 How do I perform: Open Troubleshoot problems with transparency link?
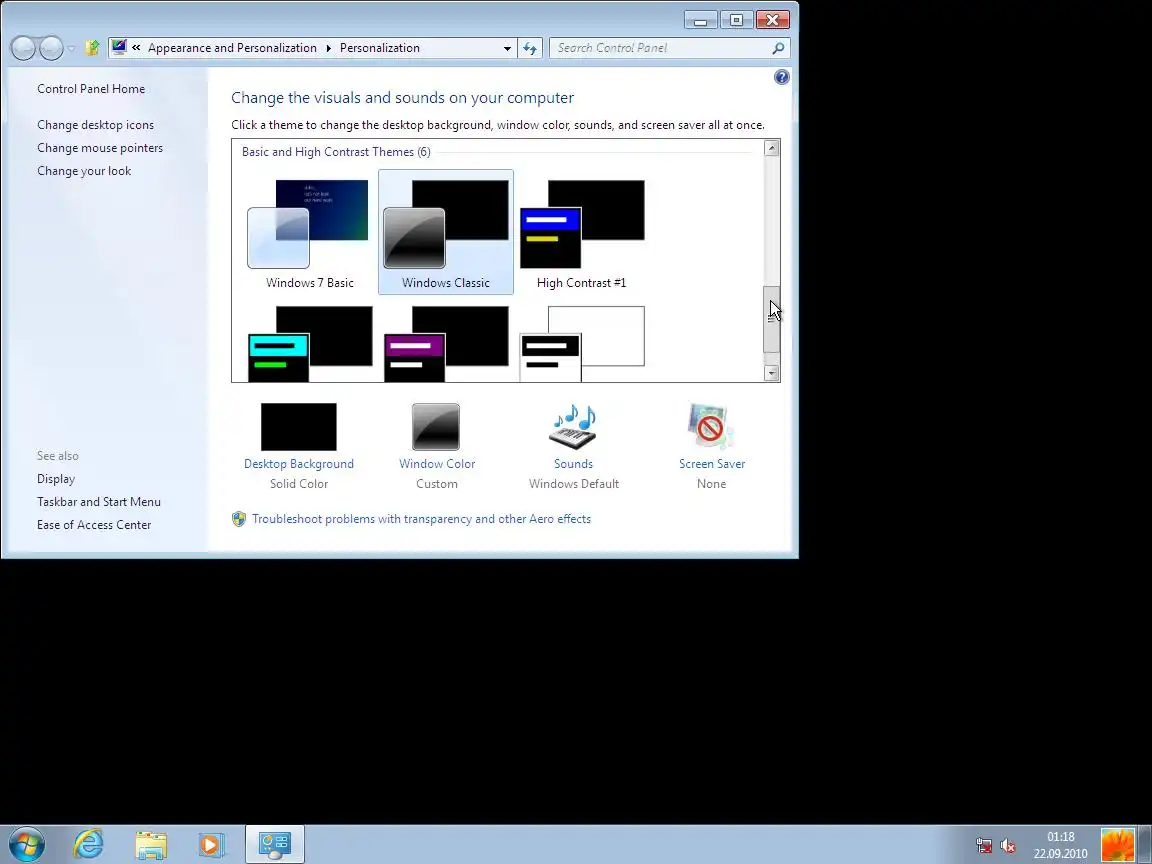tap(421, 519)
